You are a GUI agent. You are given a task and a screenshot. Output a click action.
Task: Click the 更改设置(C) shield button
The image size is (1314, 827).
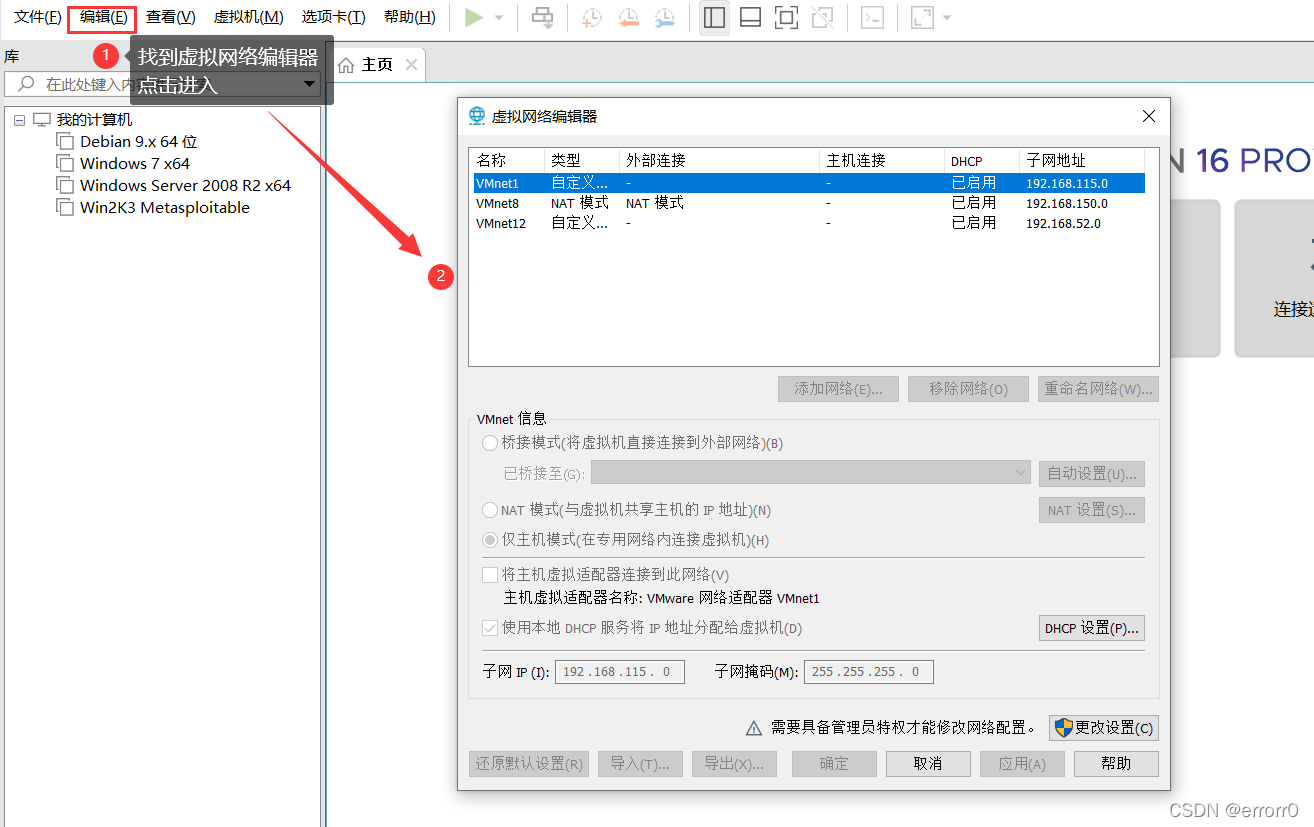(x=1104, y=728)
